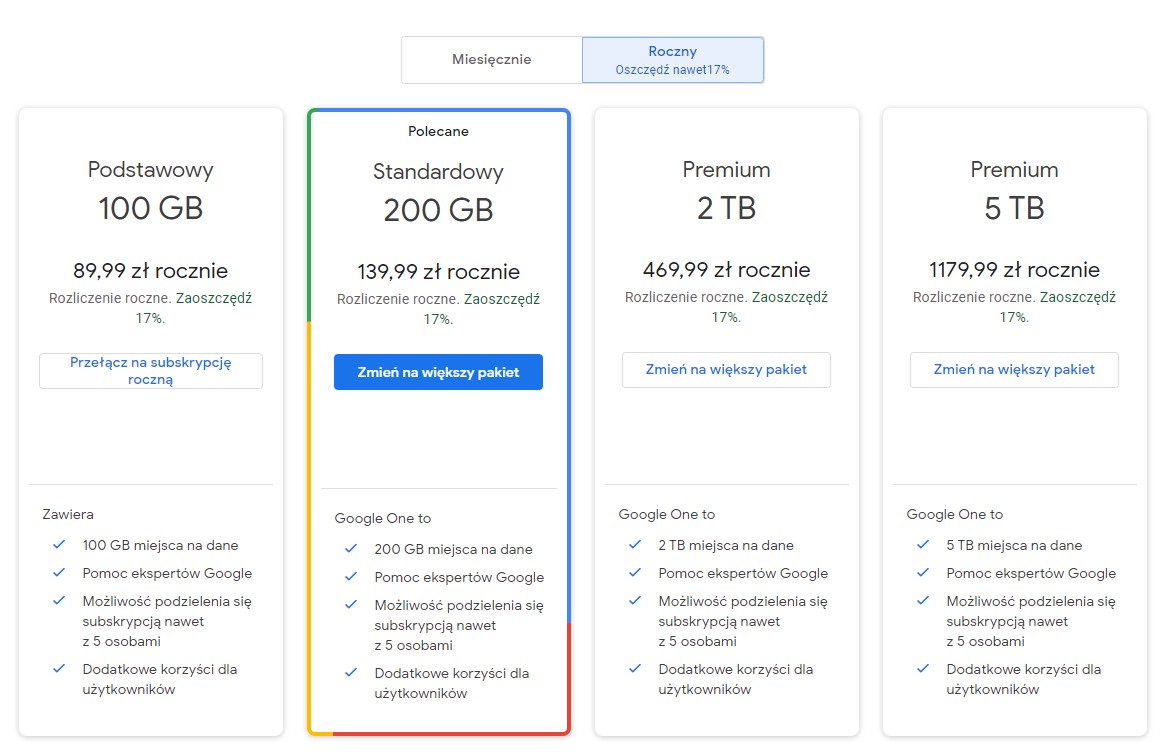1169x753 pixels.
Task: Click the 'Pomoc ekspertów Google' checkmark in Podstawowy plan
Action: [59, 573]
